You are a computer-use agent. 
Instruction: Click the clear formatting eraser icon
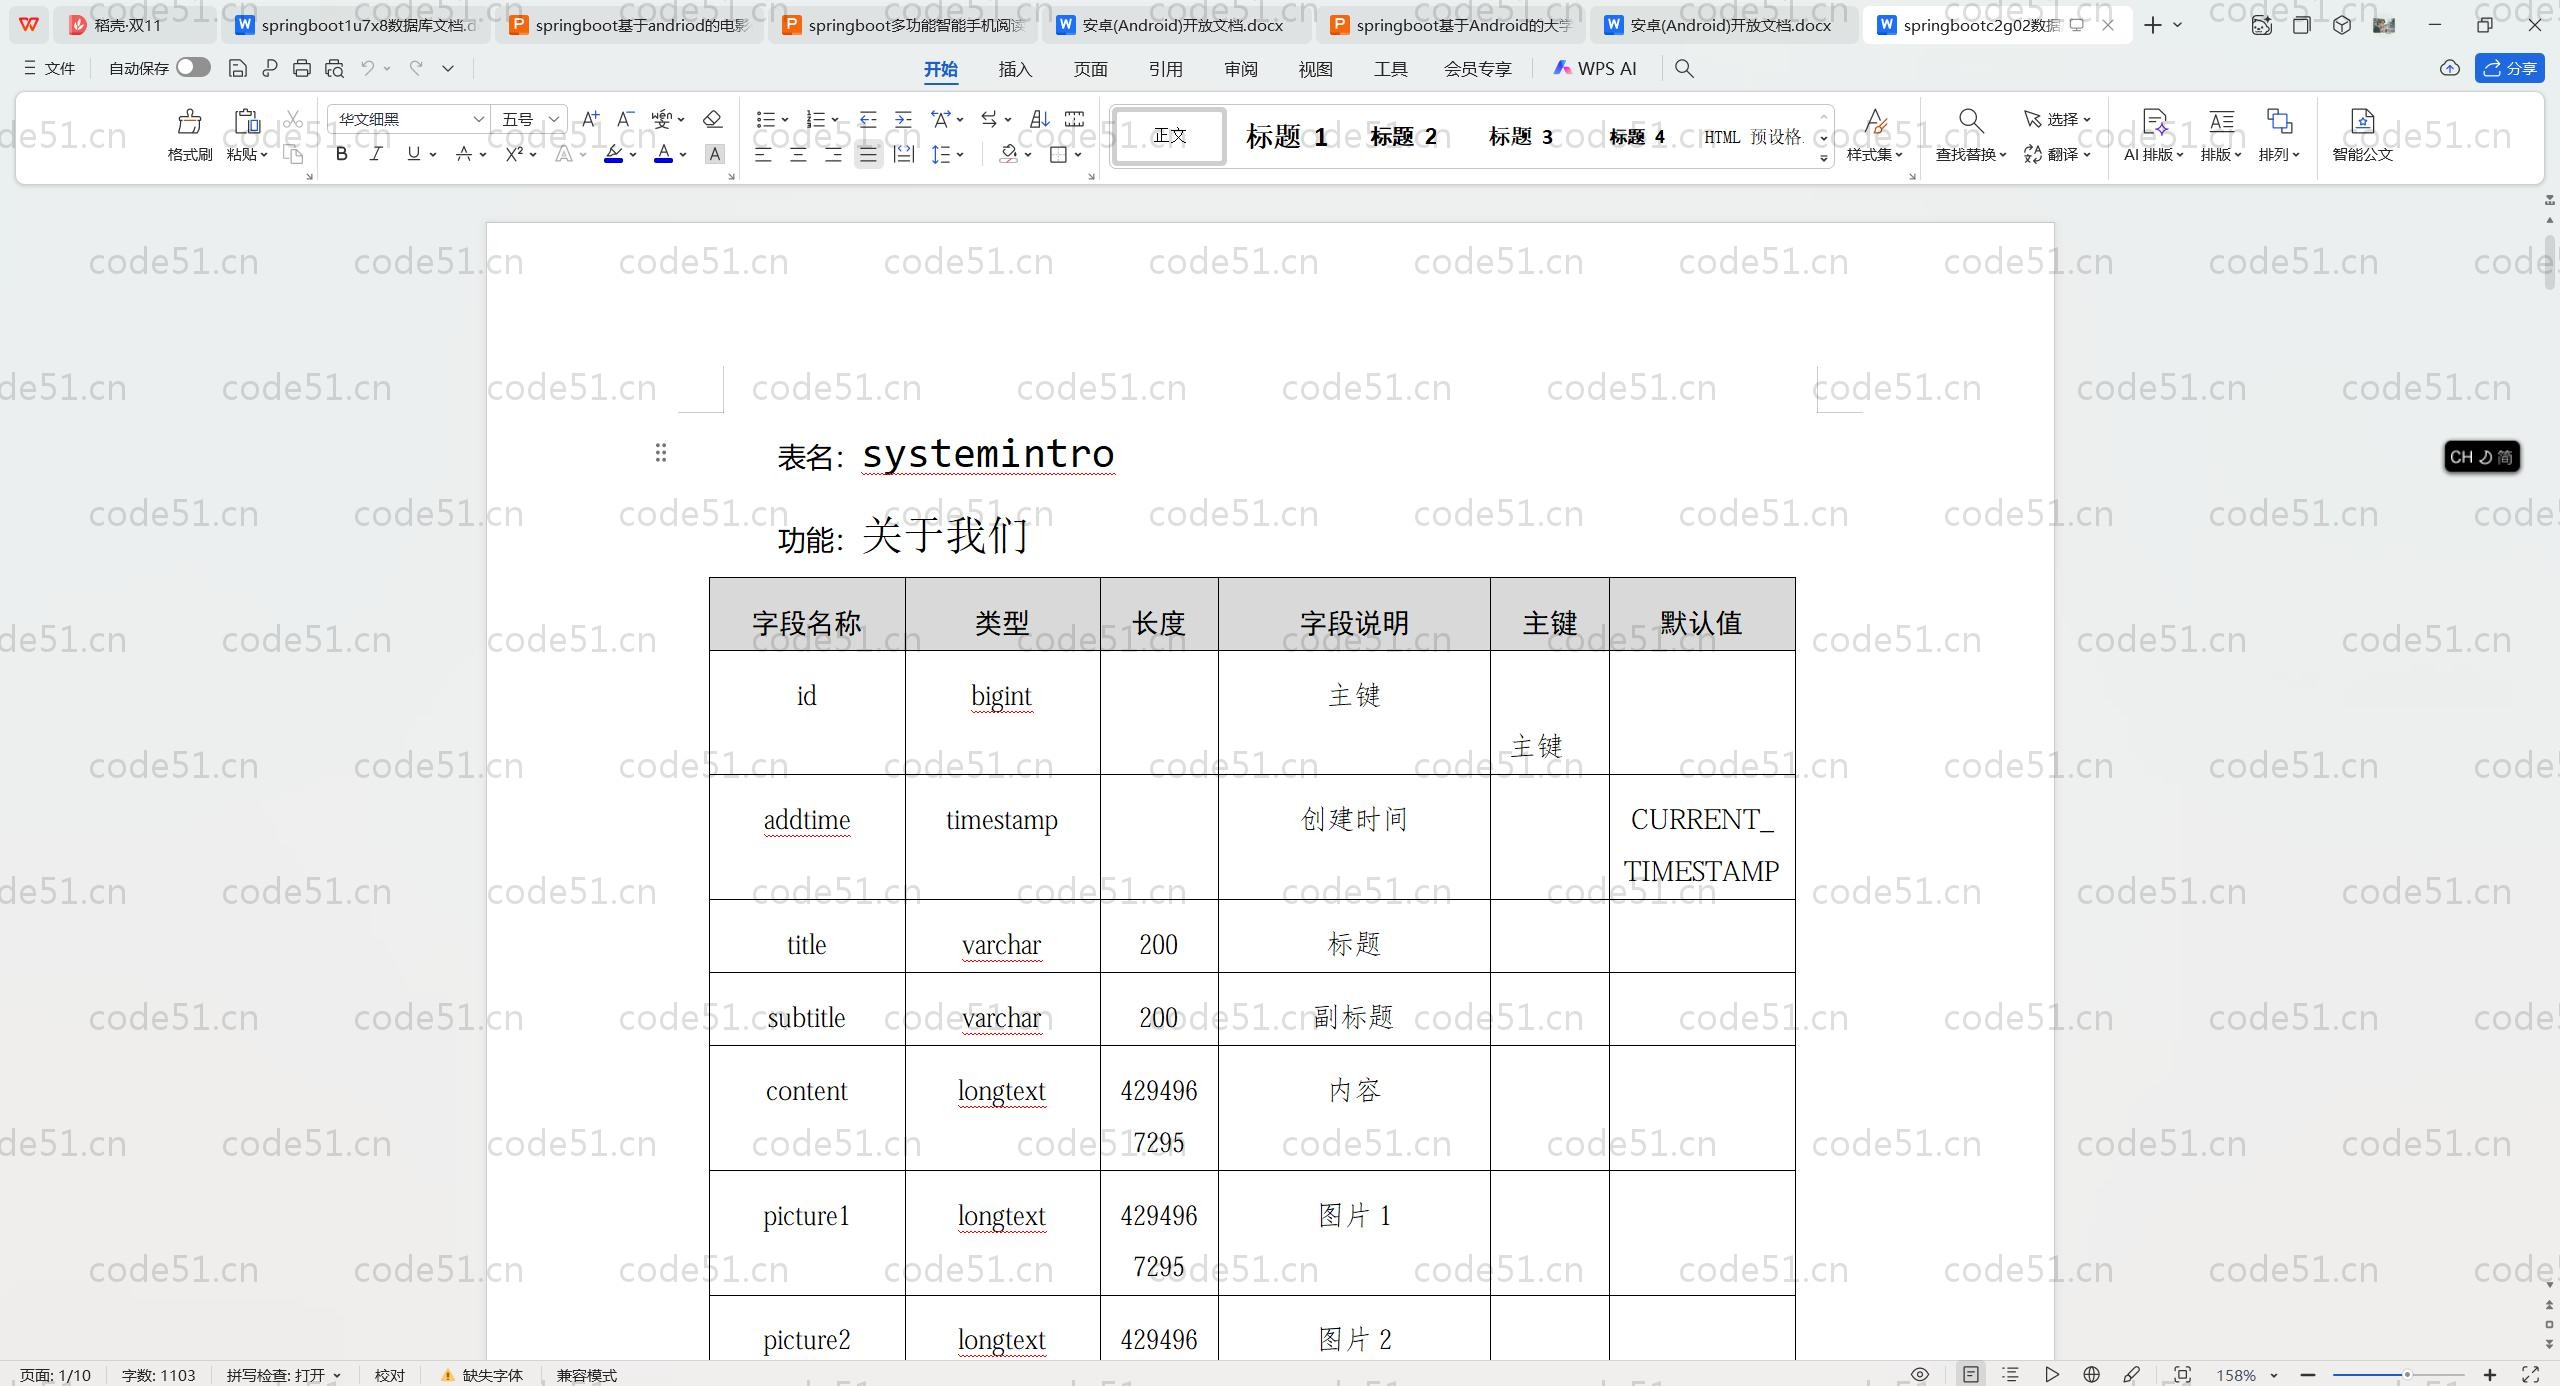pos(712,119)
